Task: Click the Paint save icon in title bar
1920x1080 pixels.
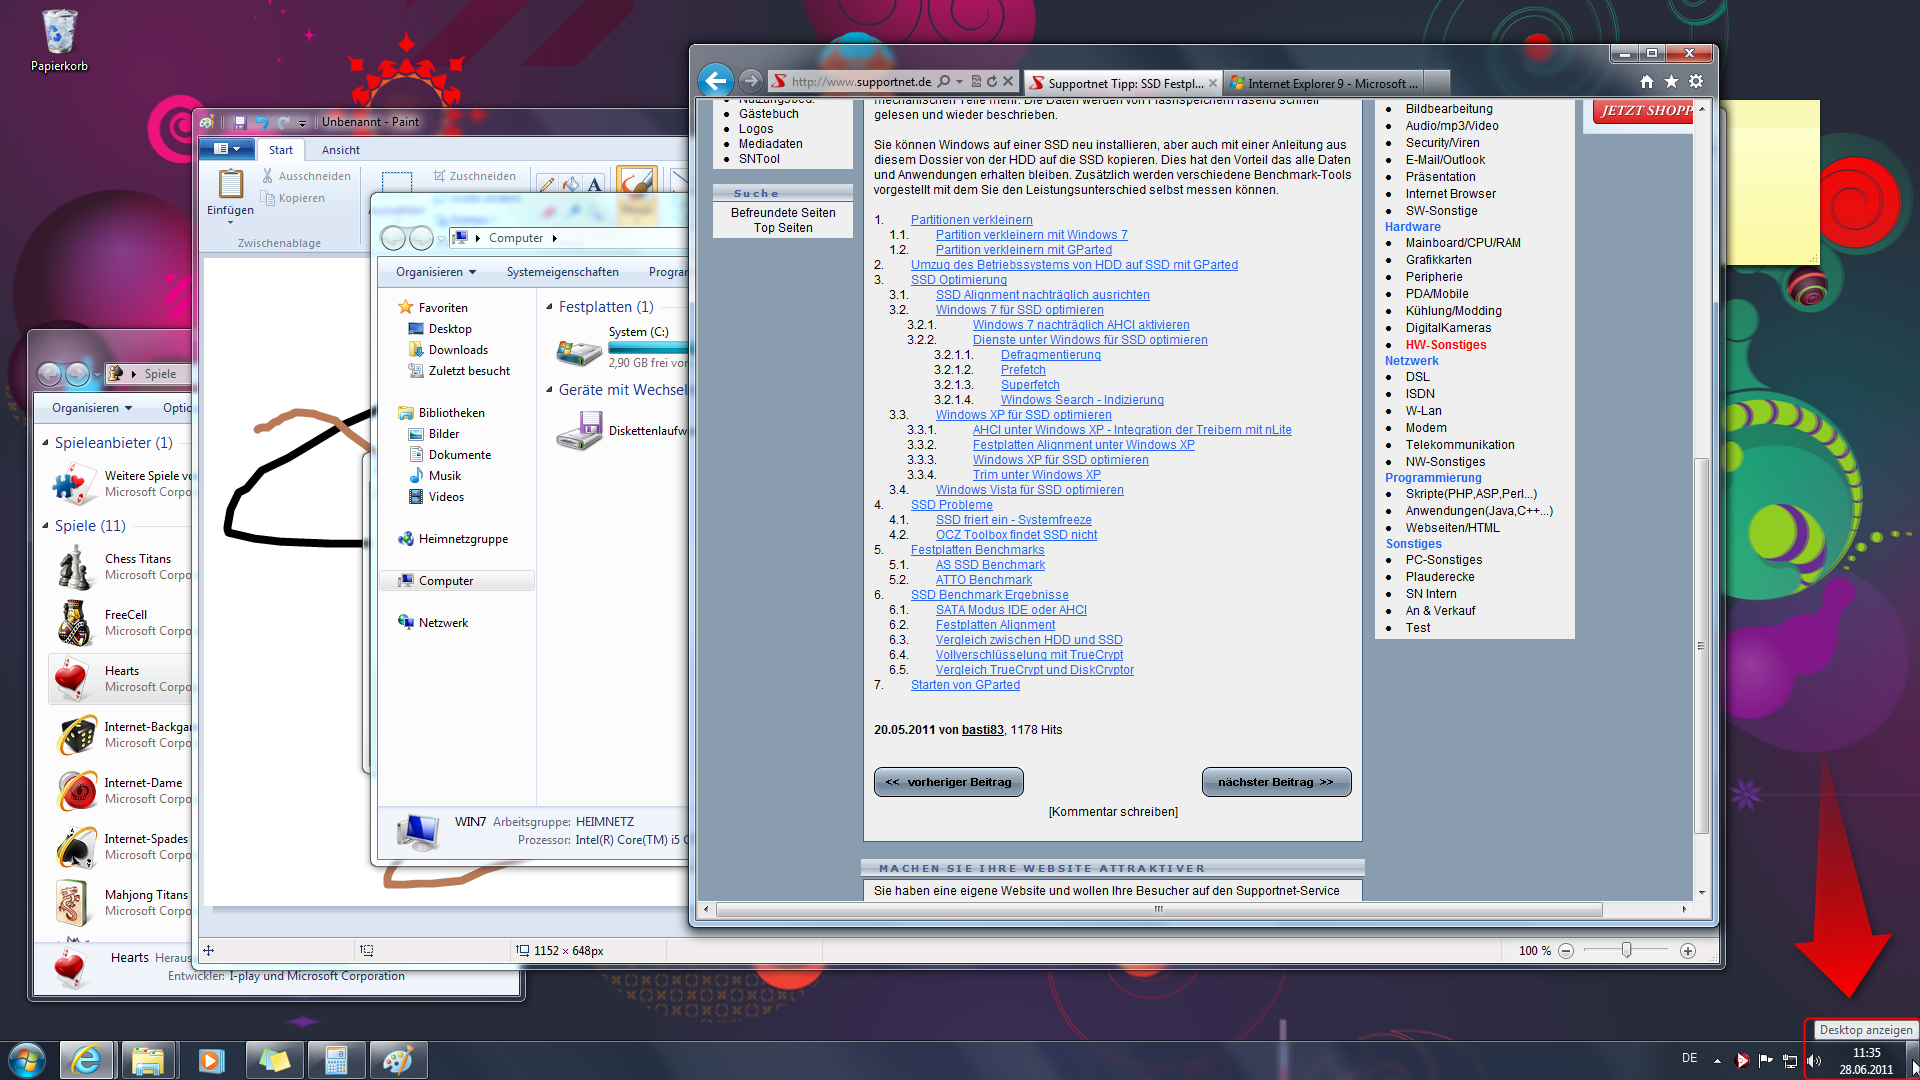Action: [240, 122]
